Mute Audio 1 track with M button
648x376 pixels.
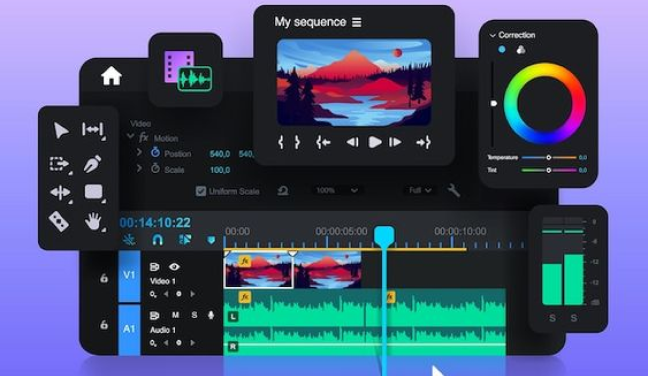coord(176,315)
